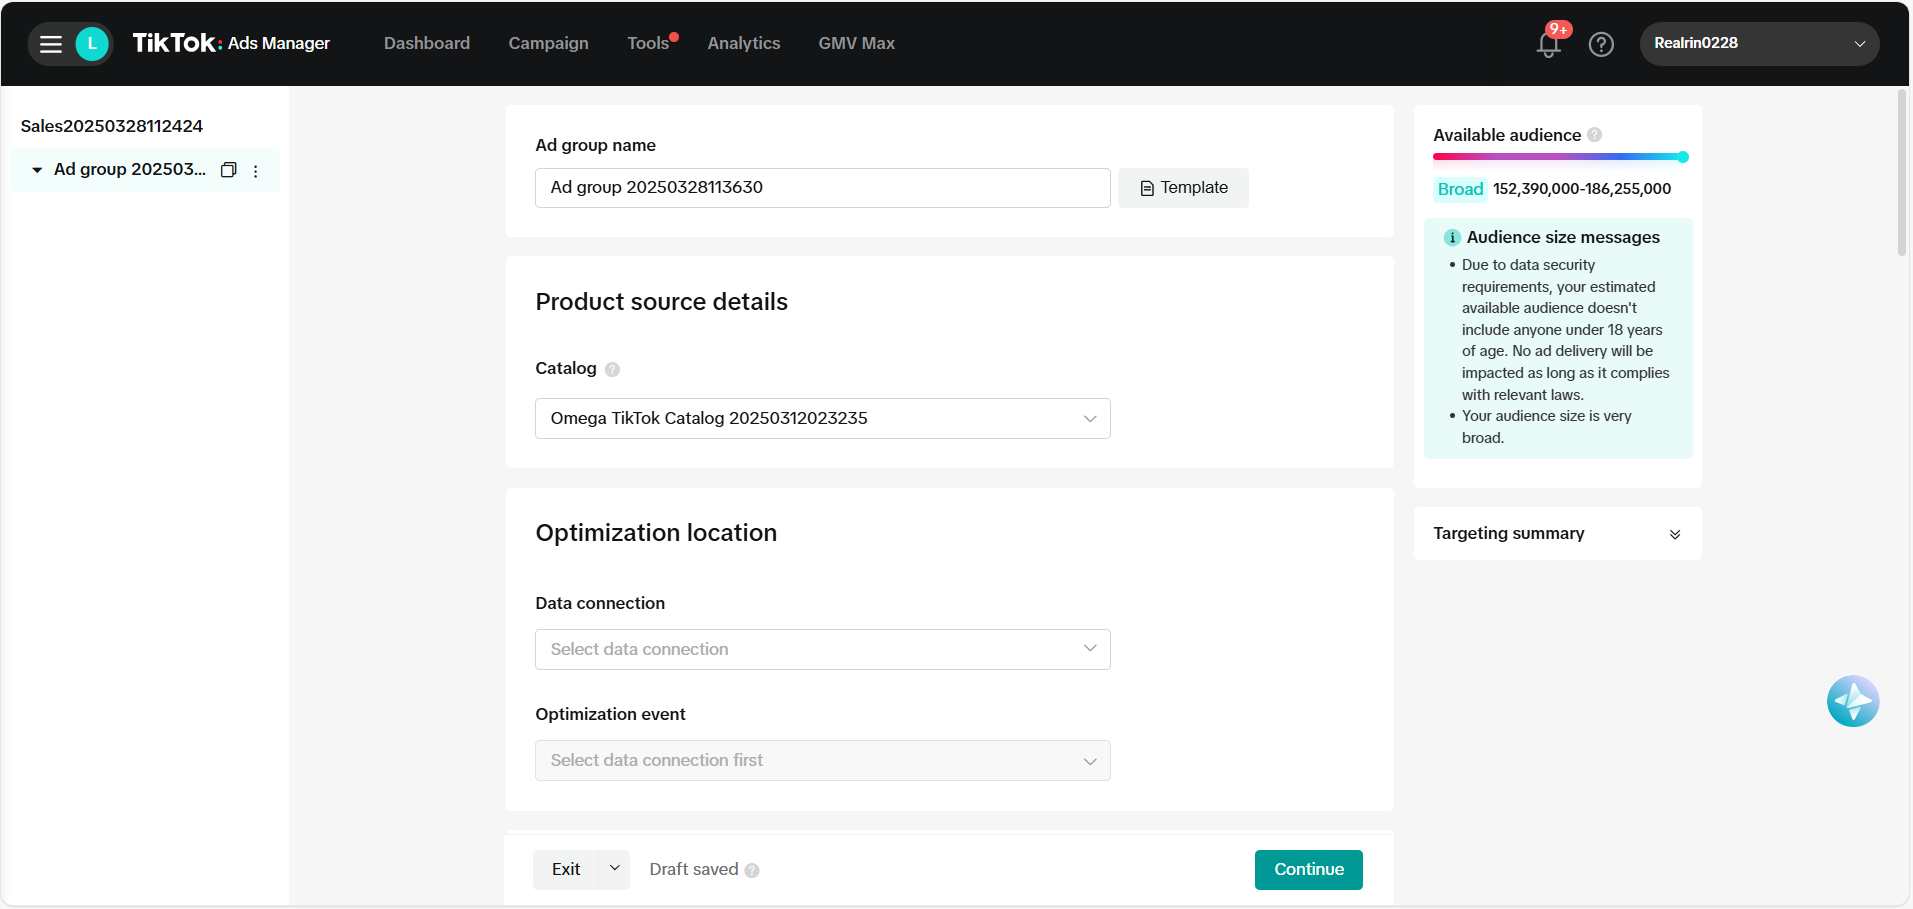Click the Draft saved info icon
The height and width of the screenshot is (909, 1913).
pyautogui.click(x=752, y=870)
